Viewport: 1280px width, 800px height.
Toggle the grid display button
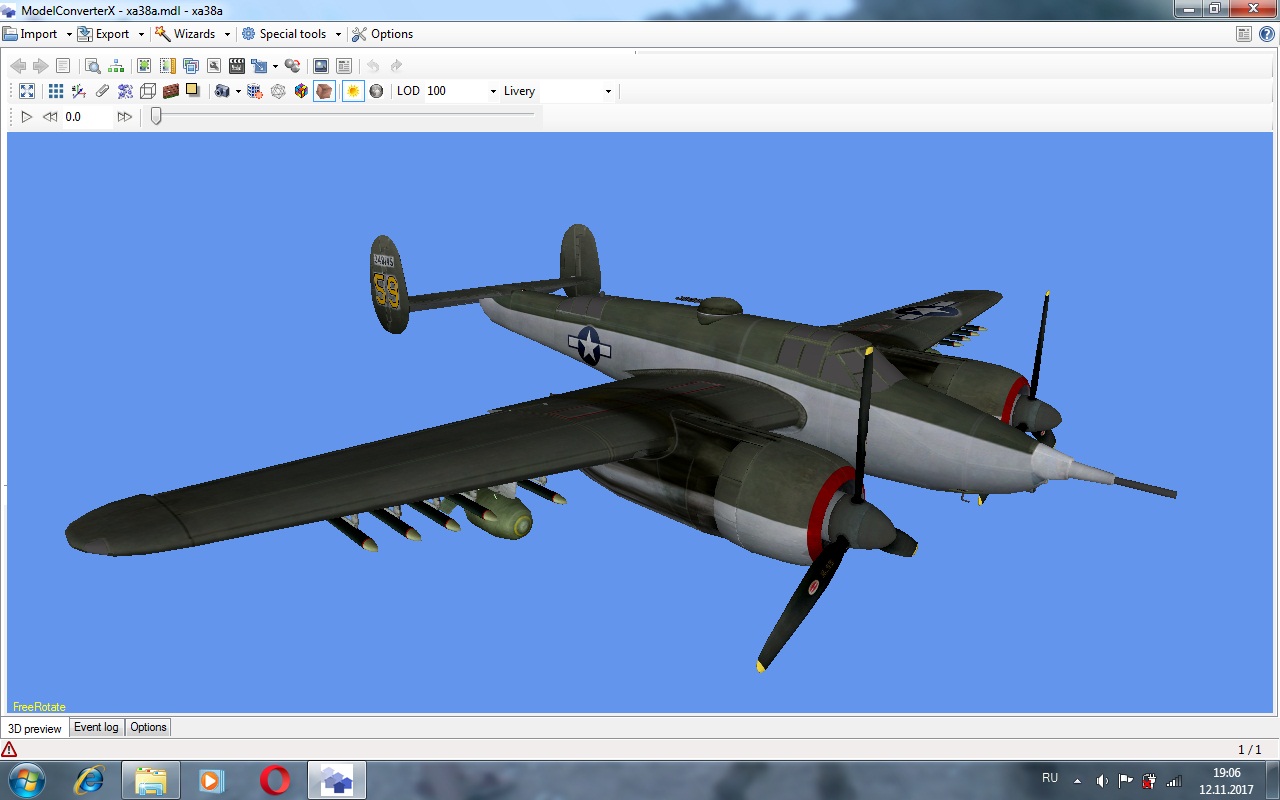(56, 91)
